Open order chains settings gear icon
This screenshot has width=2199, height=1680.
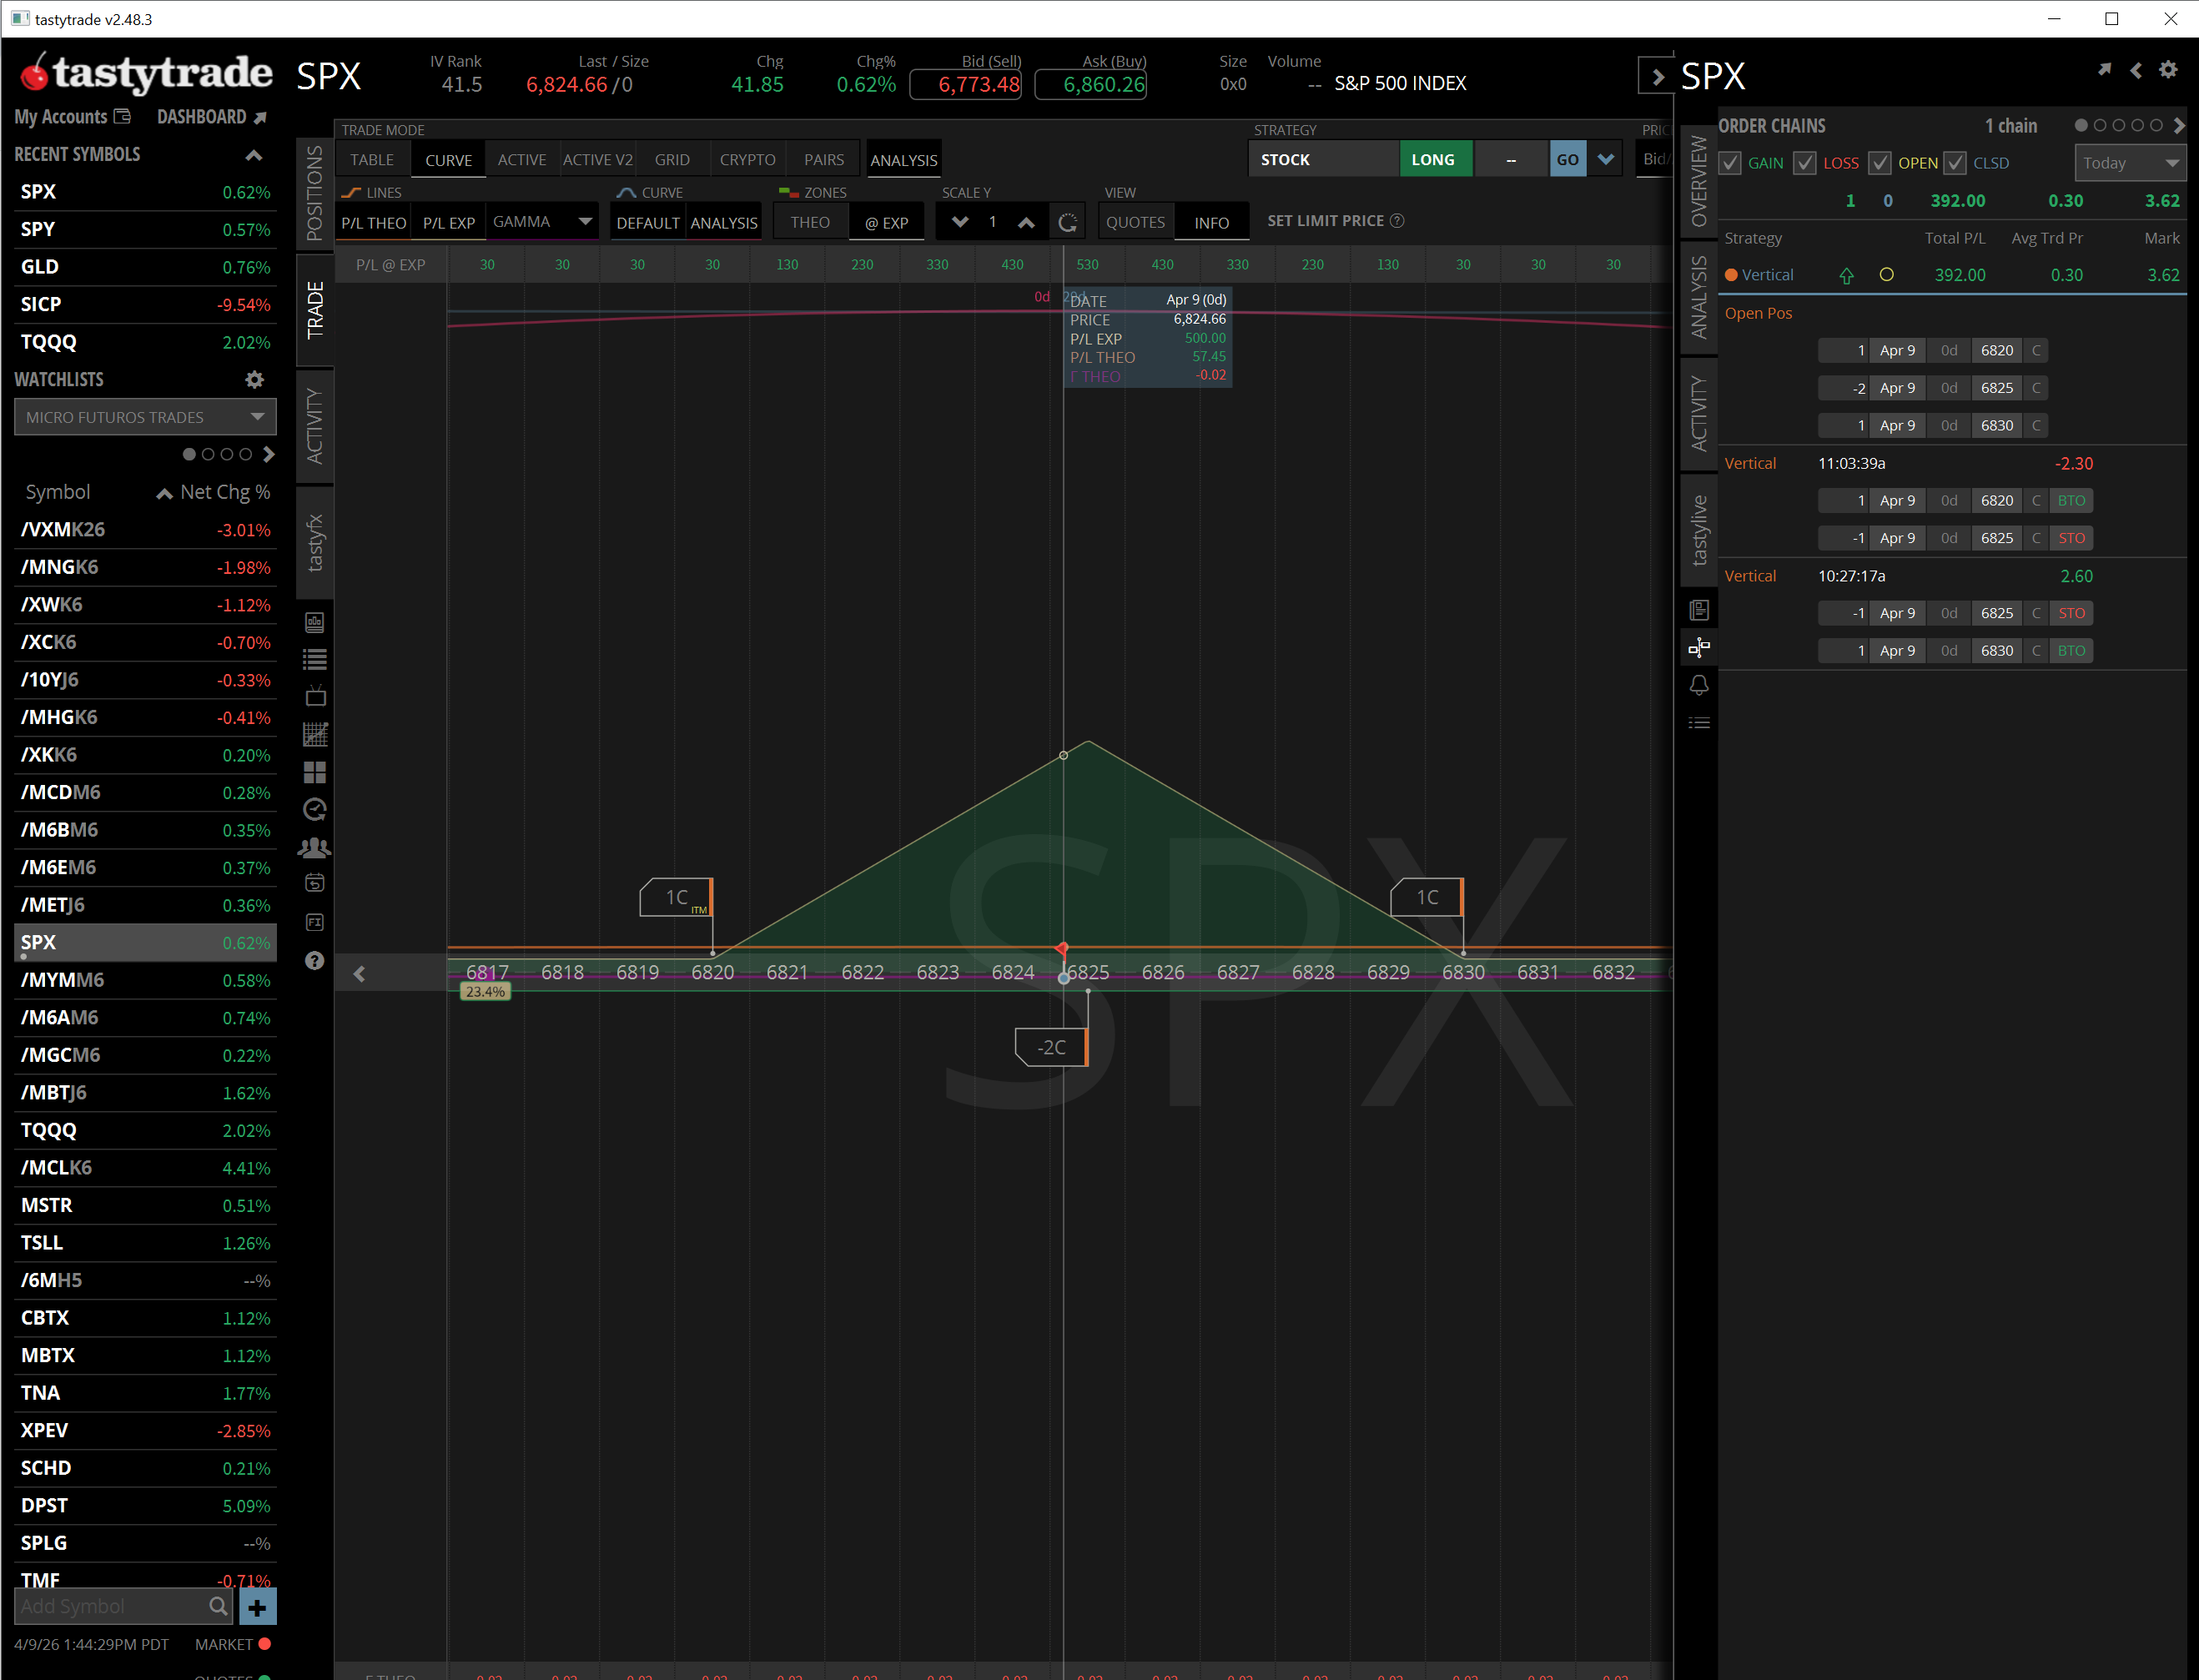2168,70
